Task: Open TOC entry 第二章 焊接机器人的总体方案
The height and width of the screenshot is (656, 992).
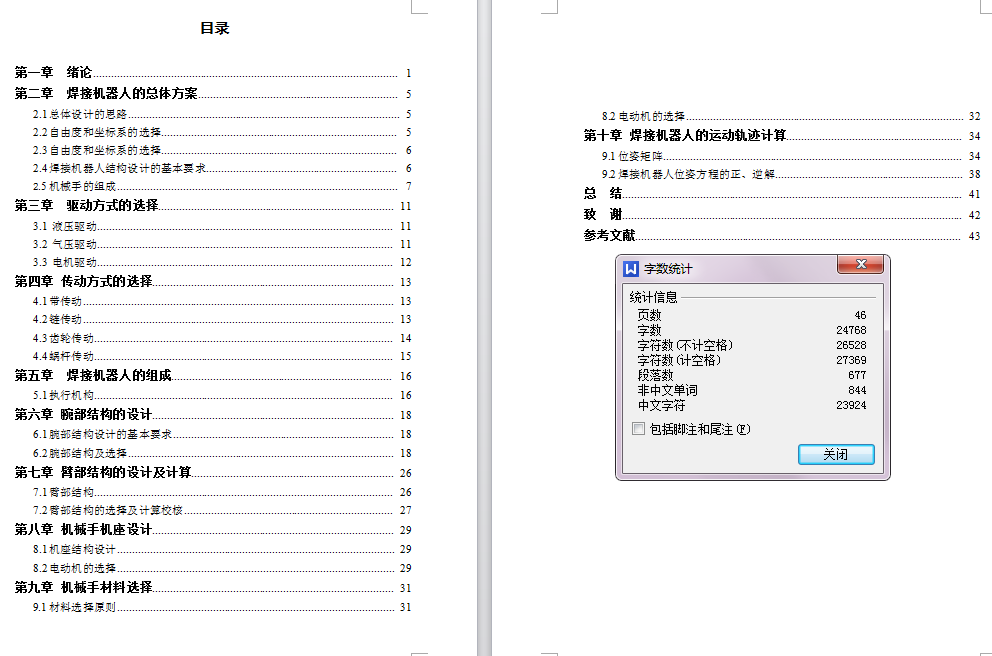Action: (213, 94)
